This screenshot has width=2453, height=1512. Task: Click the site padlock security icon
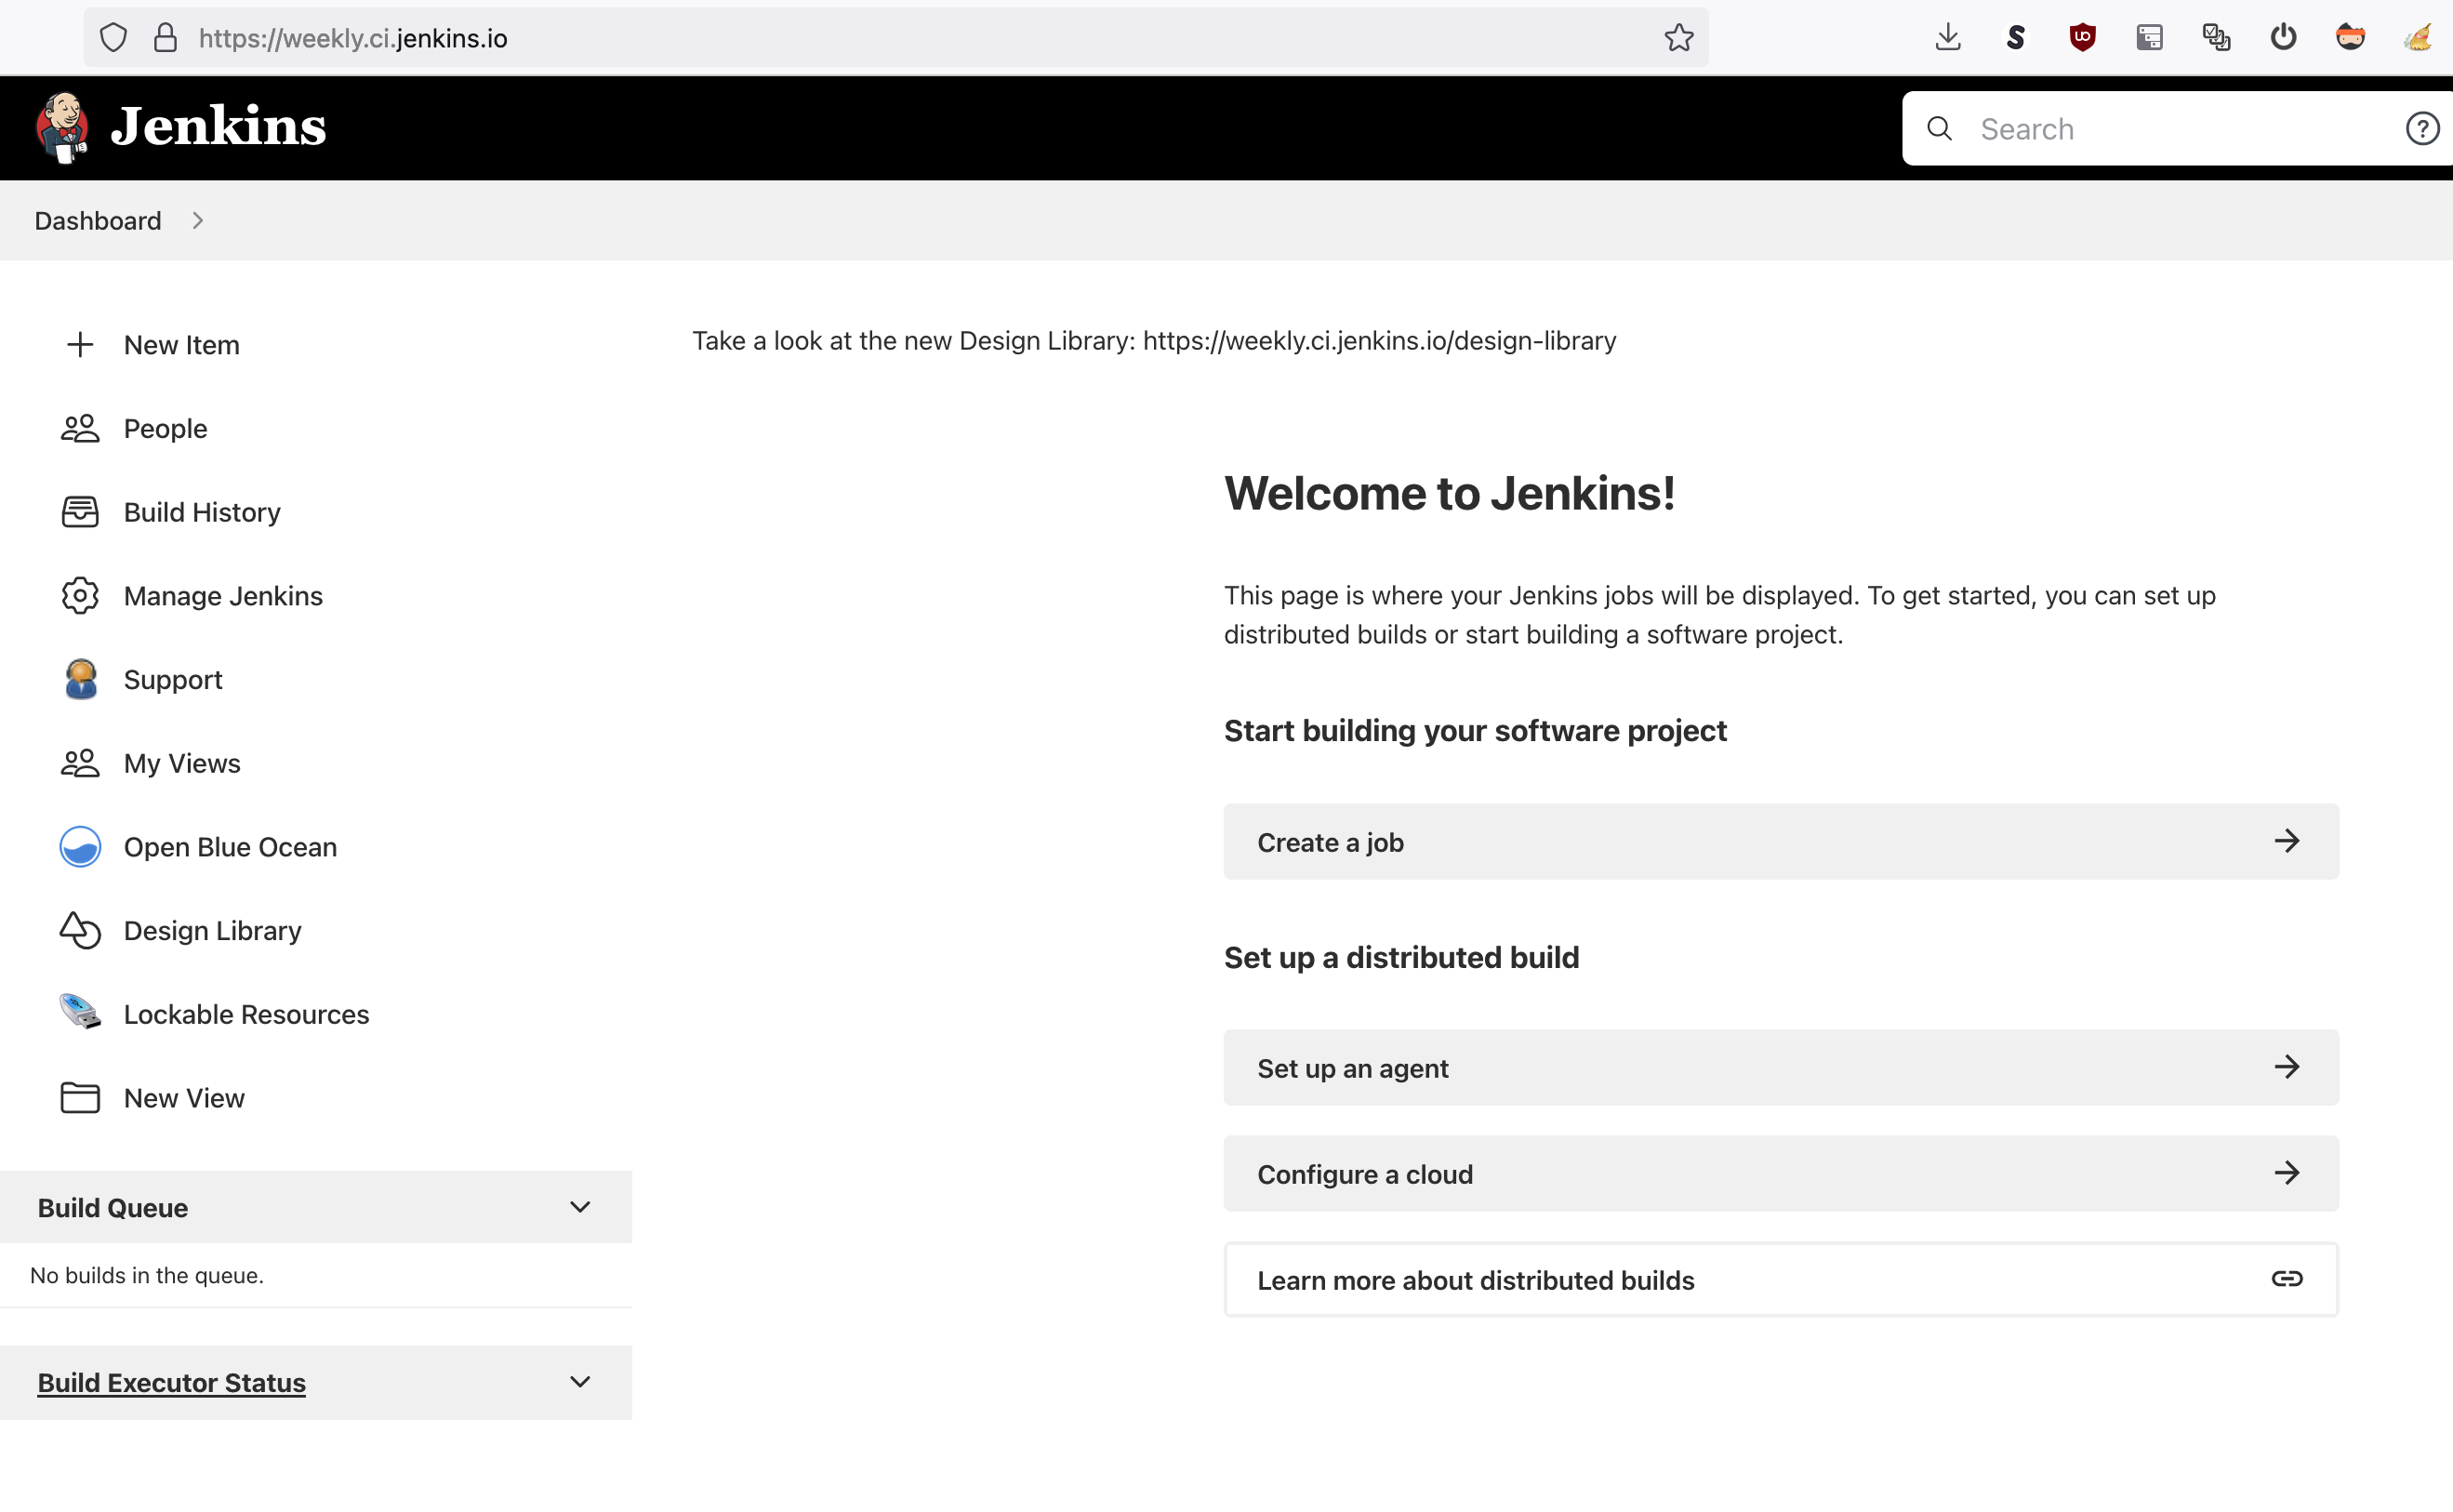click(x=166, y=38)
